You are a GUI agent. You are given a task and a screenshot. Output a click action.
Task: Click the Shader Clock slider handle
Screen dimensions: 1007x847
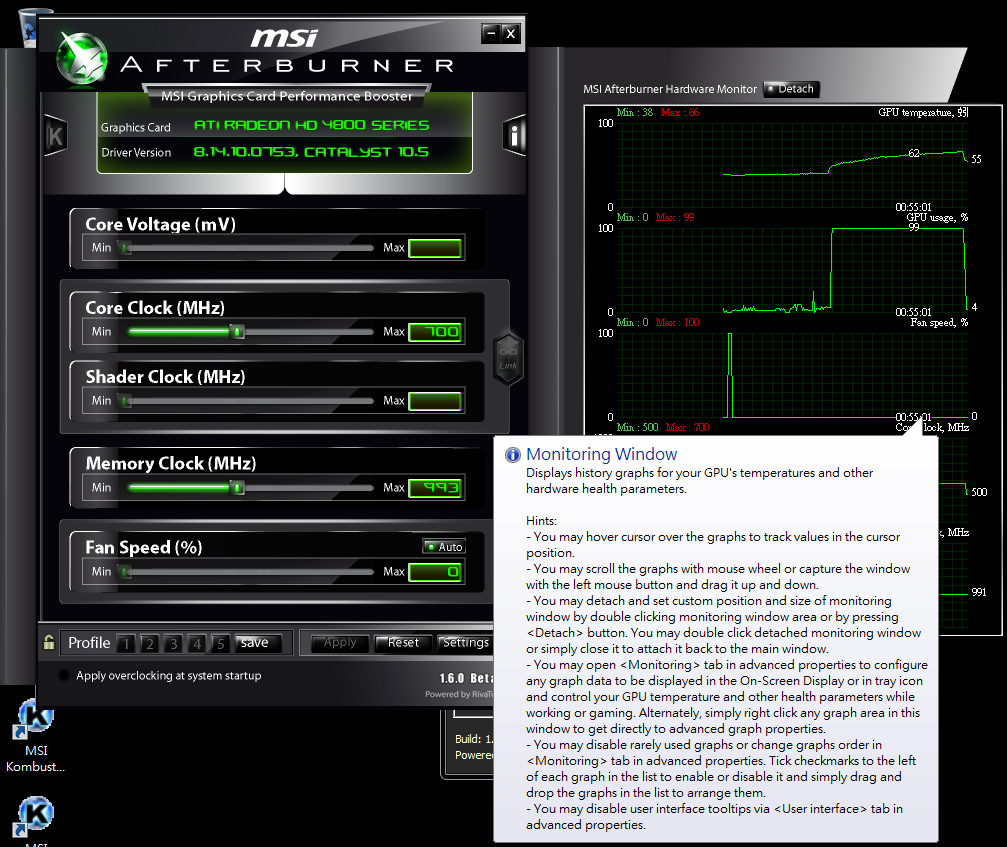click(126, 401)
